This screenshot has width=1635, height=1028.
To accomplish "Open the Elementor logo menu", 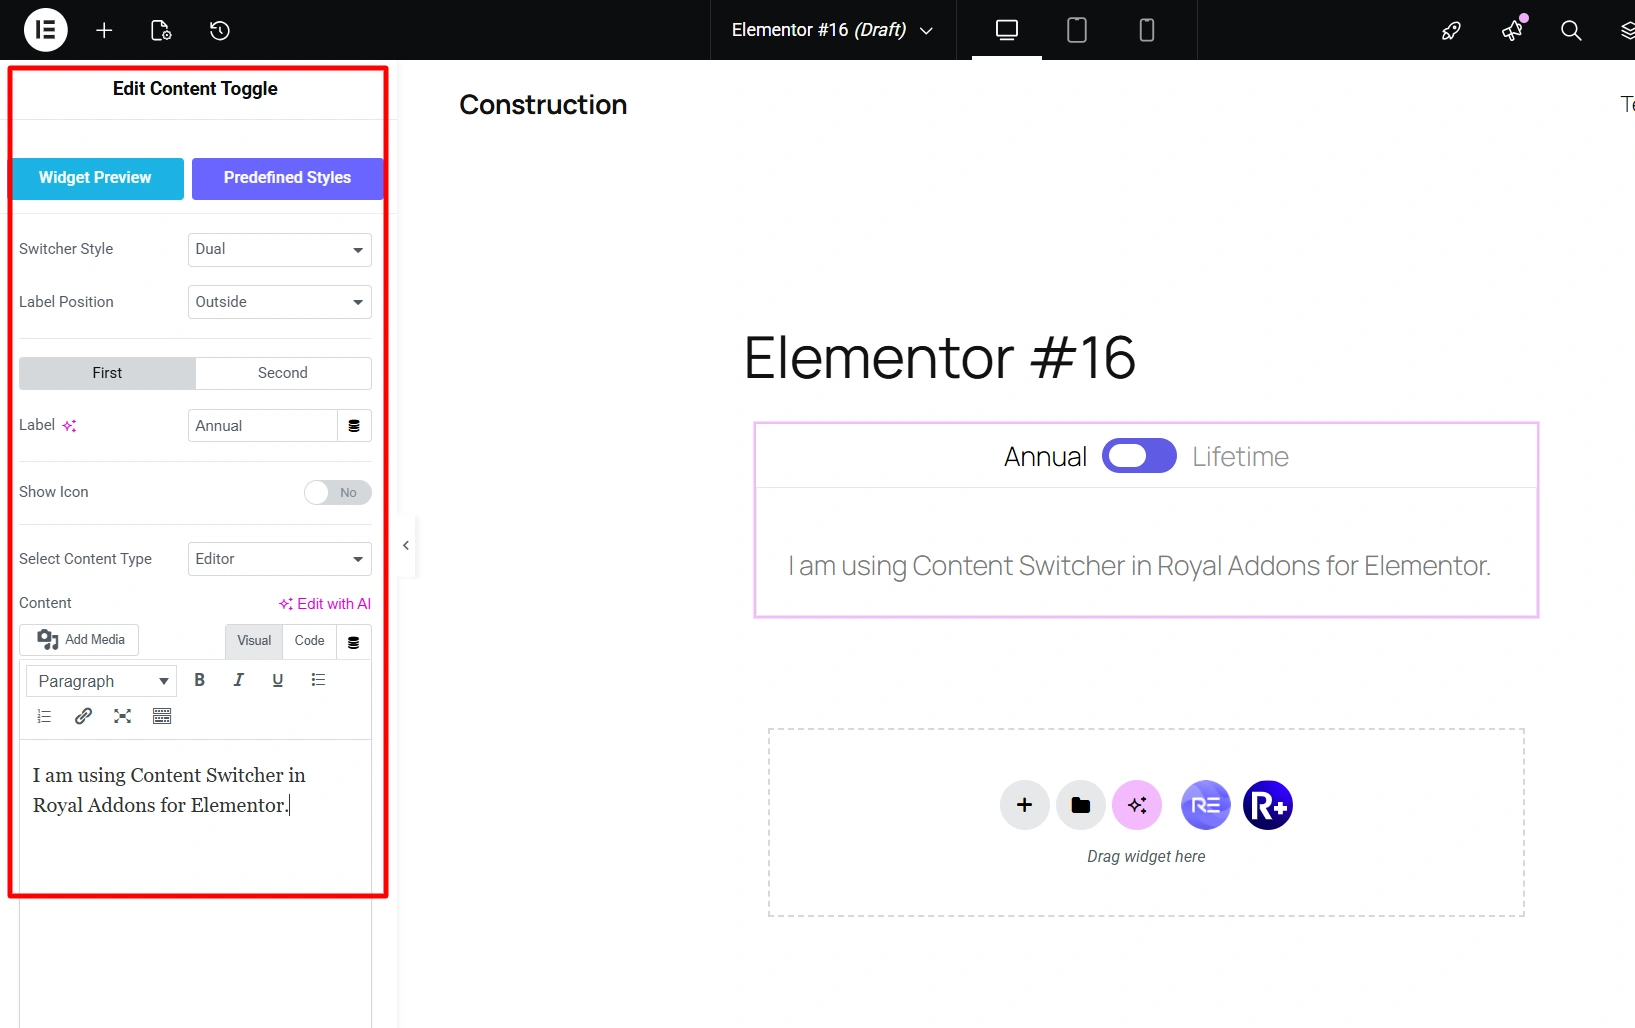I will (x=45, y=30).
